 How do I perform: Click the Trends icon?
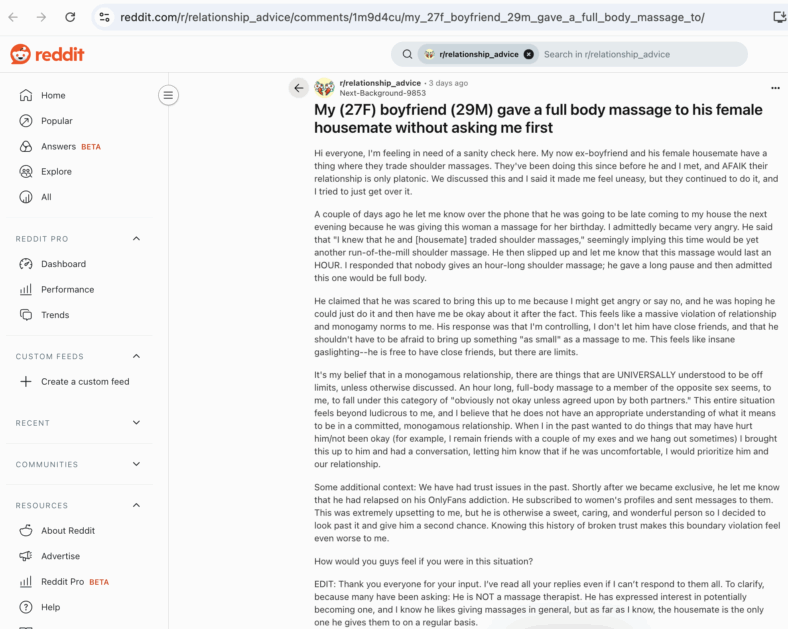click(26, 315)
